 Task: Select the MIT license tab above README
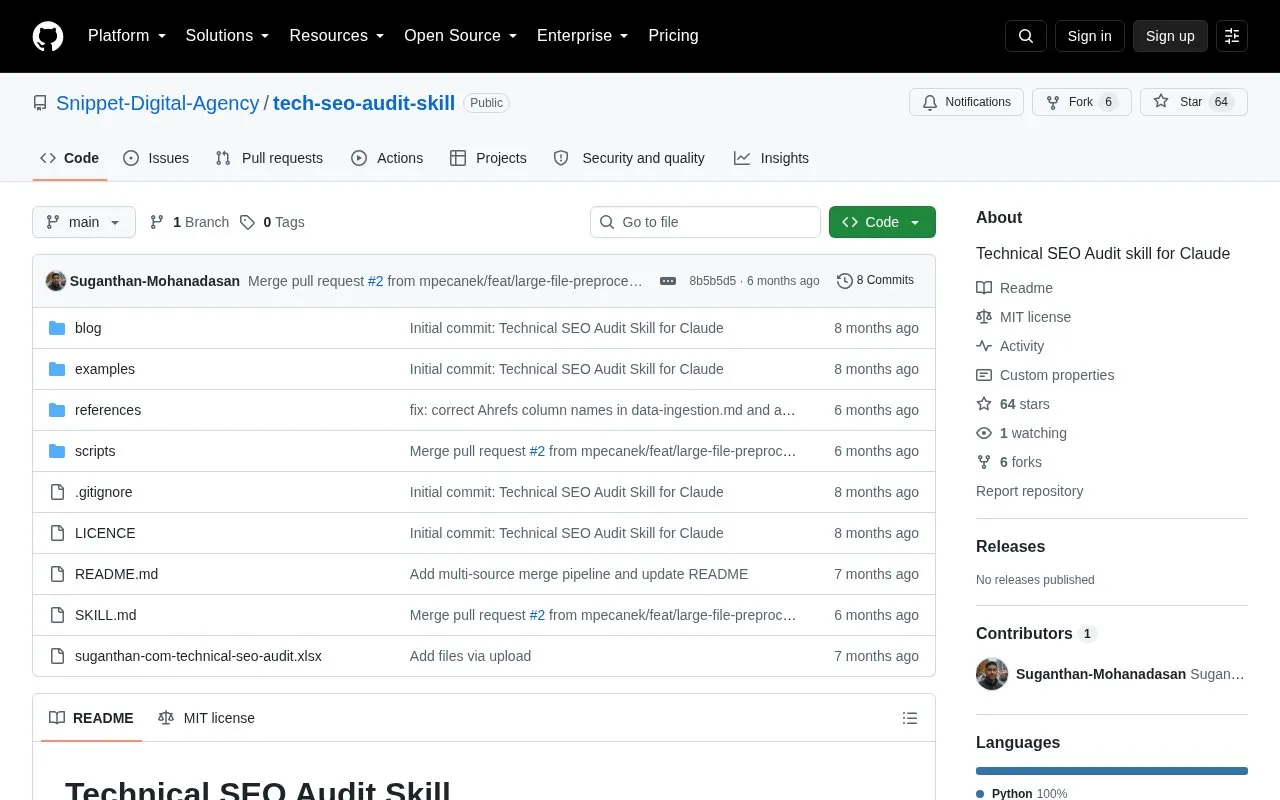[x=206, y=718]
